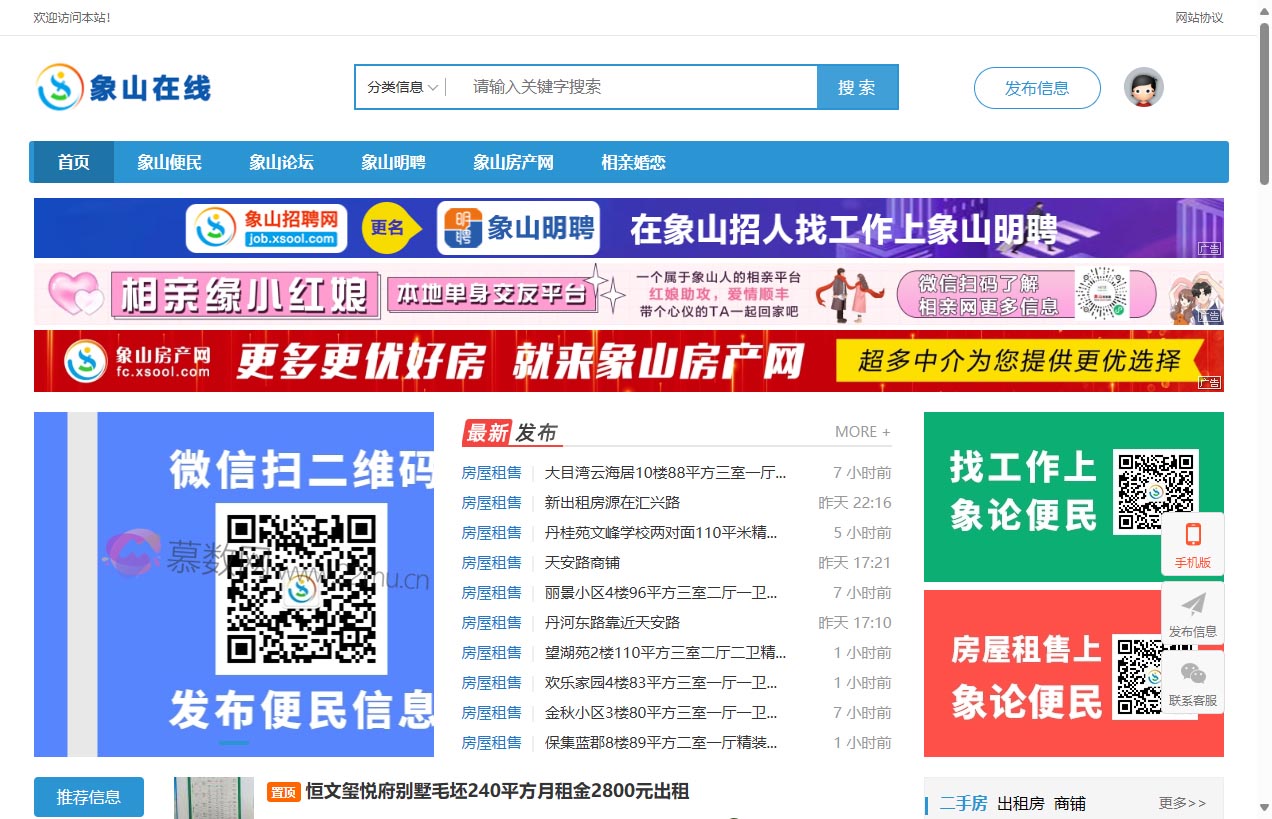Click the 置顶 badge on featured listing
1272x819 pixels.
click(x=283, y=792)
